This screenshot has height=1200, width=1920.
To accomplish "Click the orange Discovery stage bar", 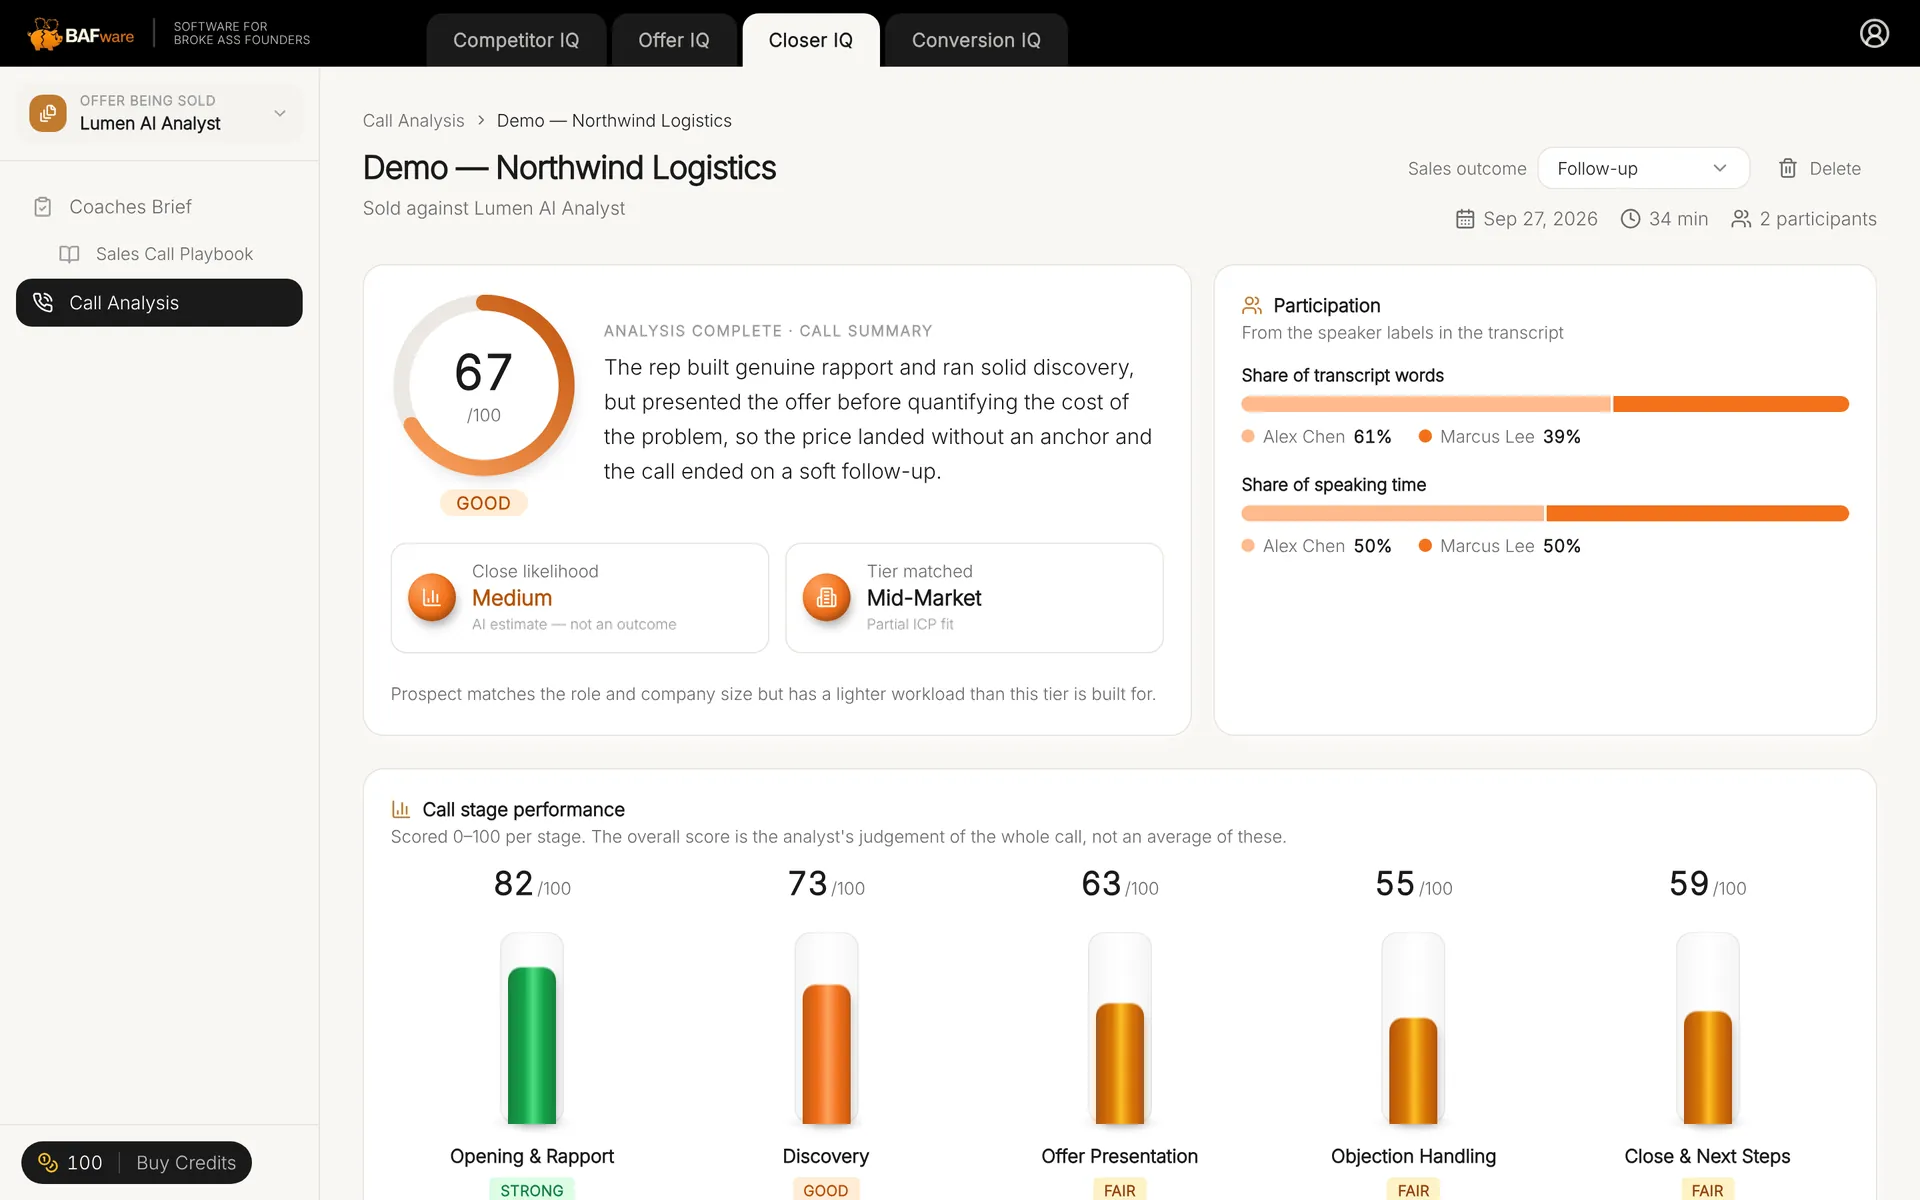I will 826,1054.
